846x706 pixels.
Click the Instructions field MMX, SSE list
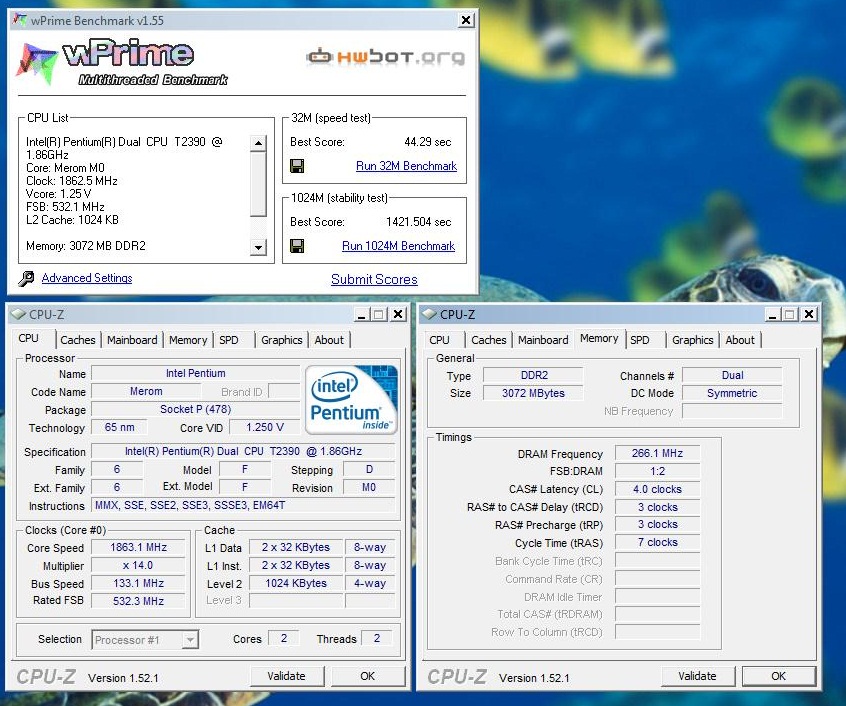click(x=243, y=505)
